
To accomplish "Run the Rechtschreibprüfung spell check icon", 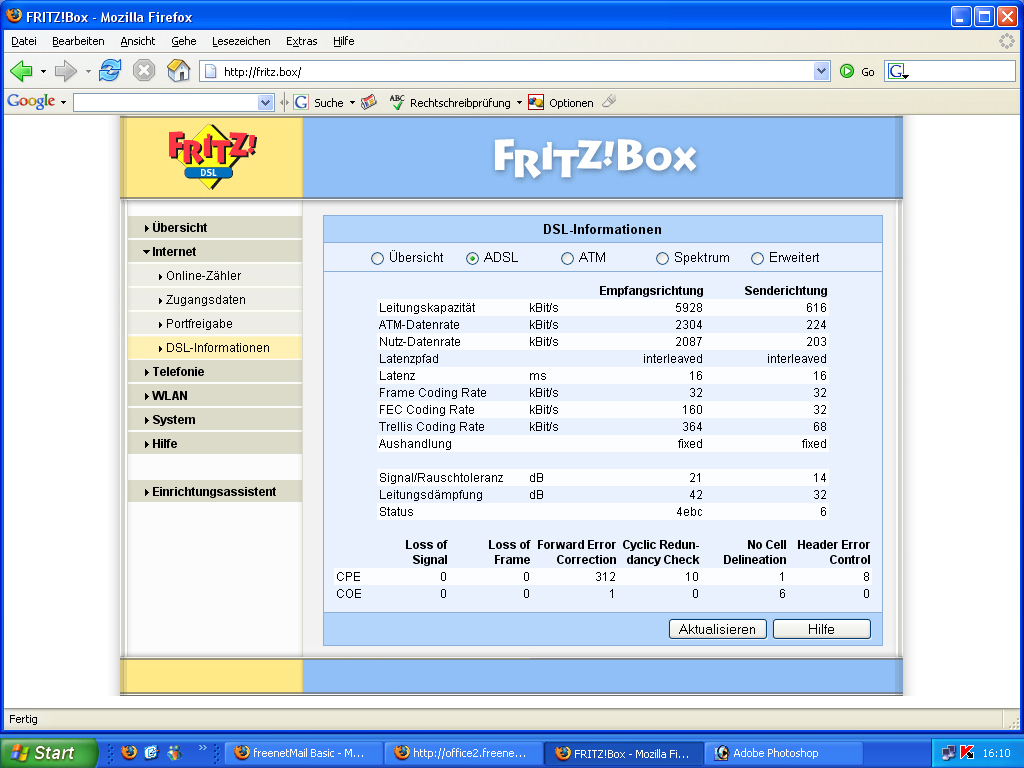I will pos(397,102).
